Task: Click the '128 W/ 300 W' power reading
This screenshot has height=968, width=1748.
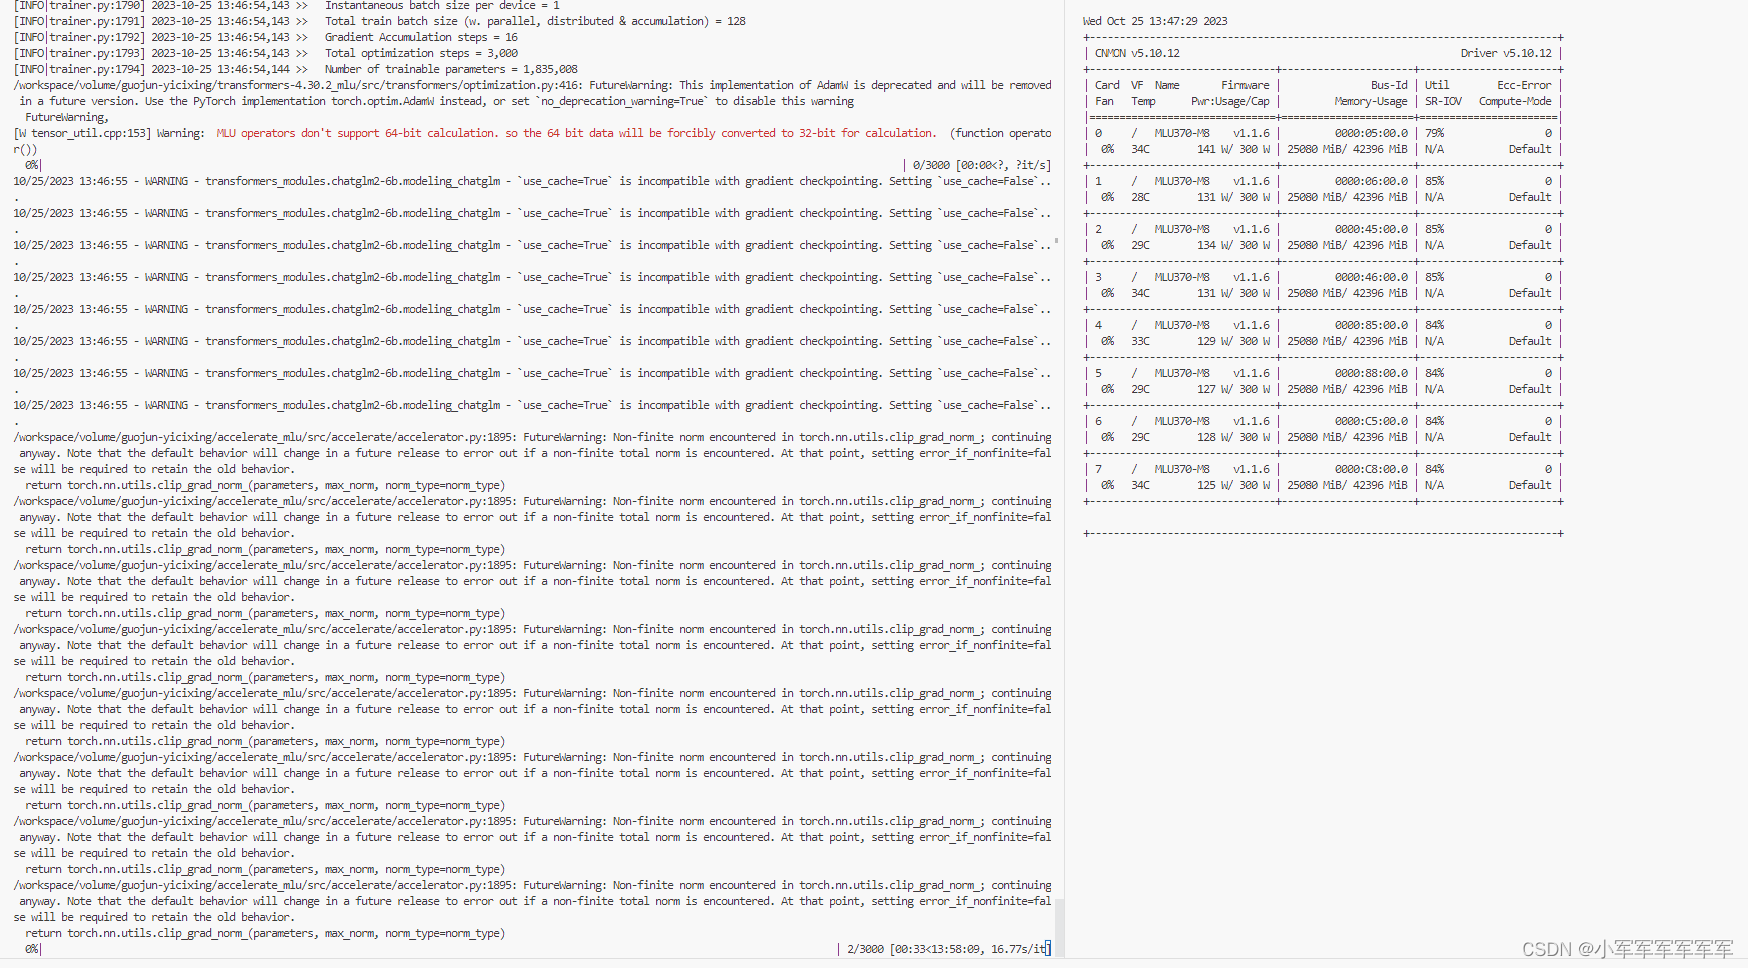Action: tap(1233, 437)
